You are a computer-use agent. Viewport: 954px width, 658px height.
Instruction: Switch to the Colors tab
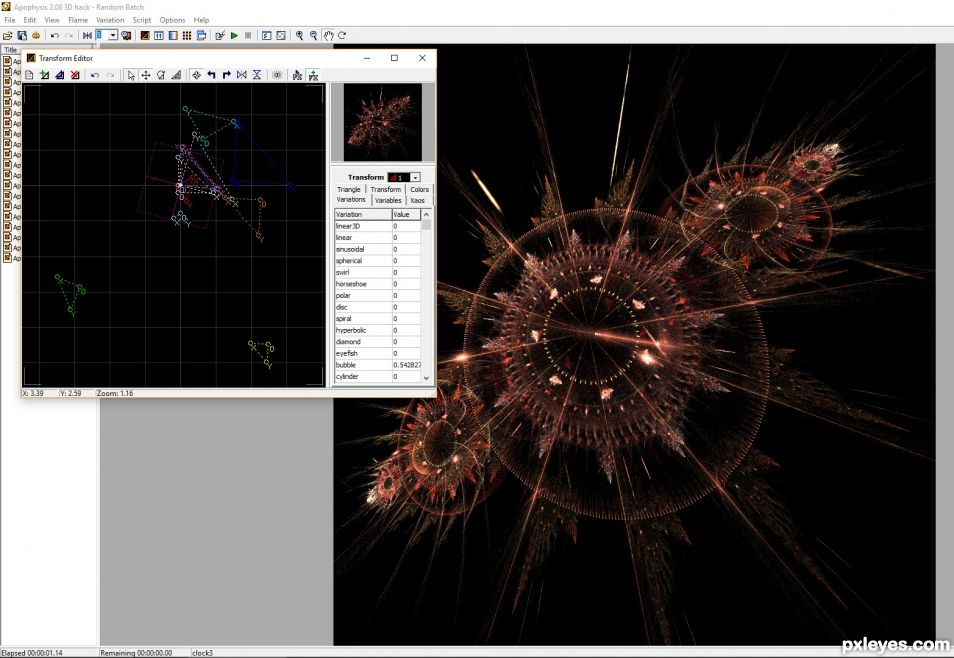click(419, 189)
